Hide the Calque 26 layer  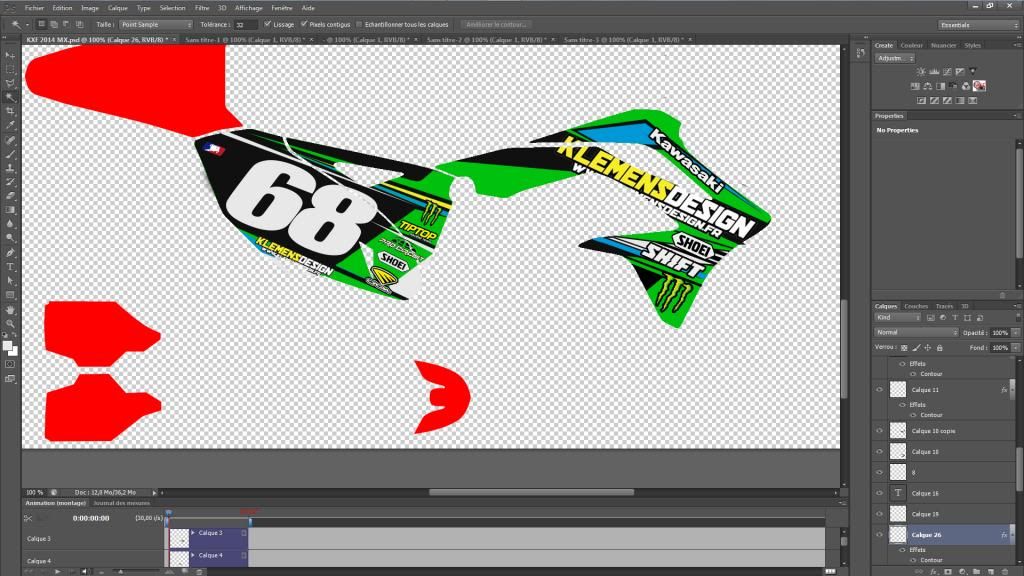tap(880, 535)
